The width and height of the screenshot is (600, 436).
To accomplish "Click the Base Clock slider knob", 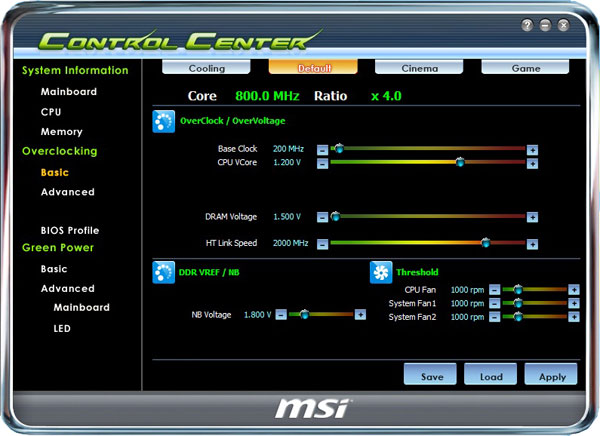I will tap(339, 148).
